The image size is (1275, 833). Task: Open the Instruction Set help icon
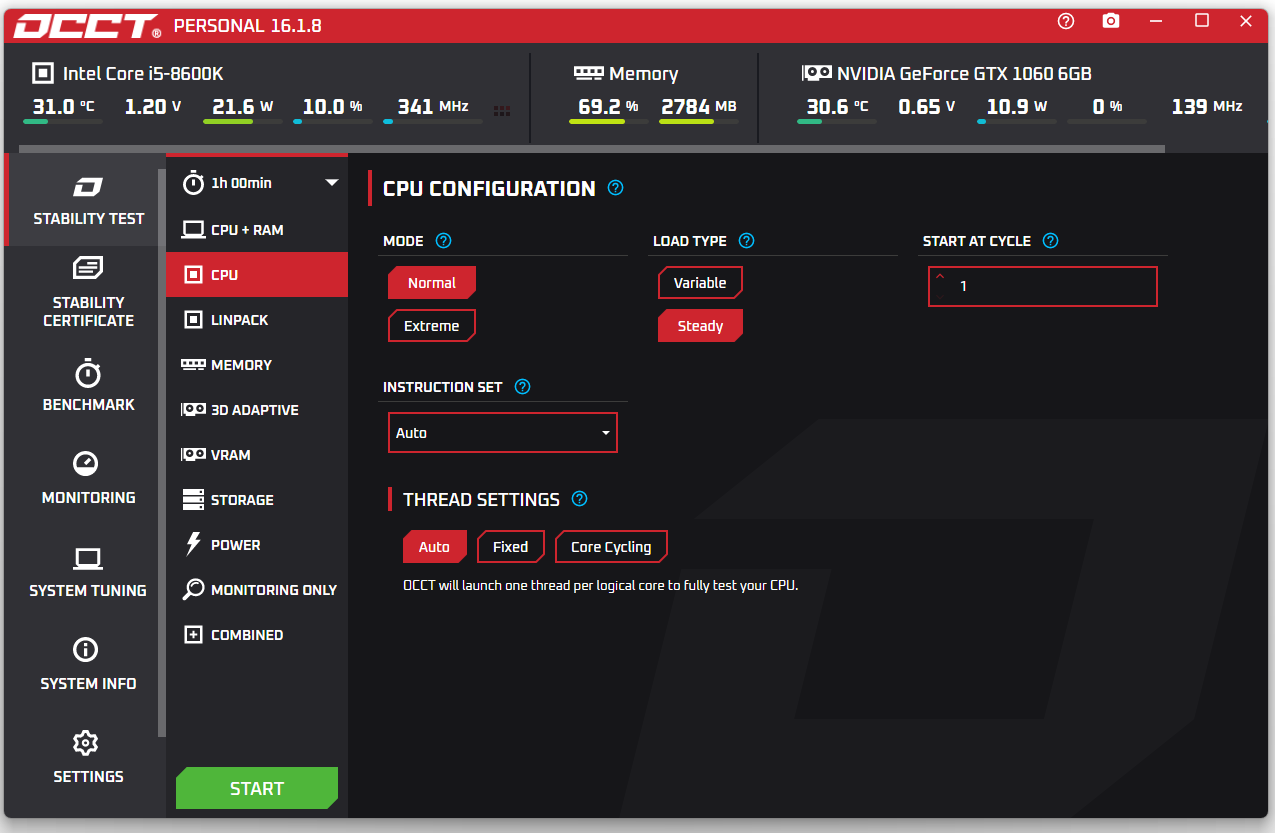click(x=522, y=387)
